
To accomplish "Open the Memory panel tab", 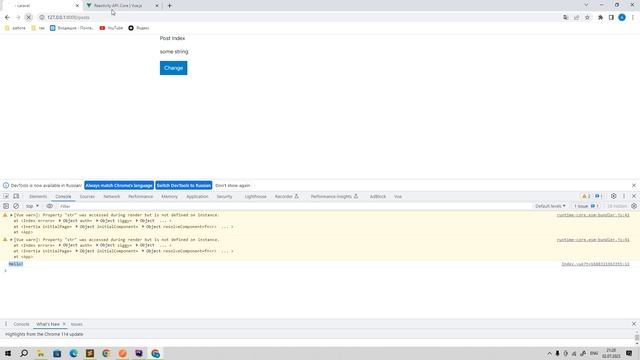I will (169, 196).
